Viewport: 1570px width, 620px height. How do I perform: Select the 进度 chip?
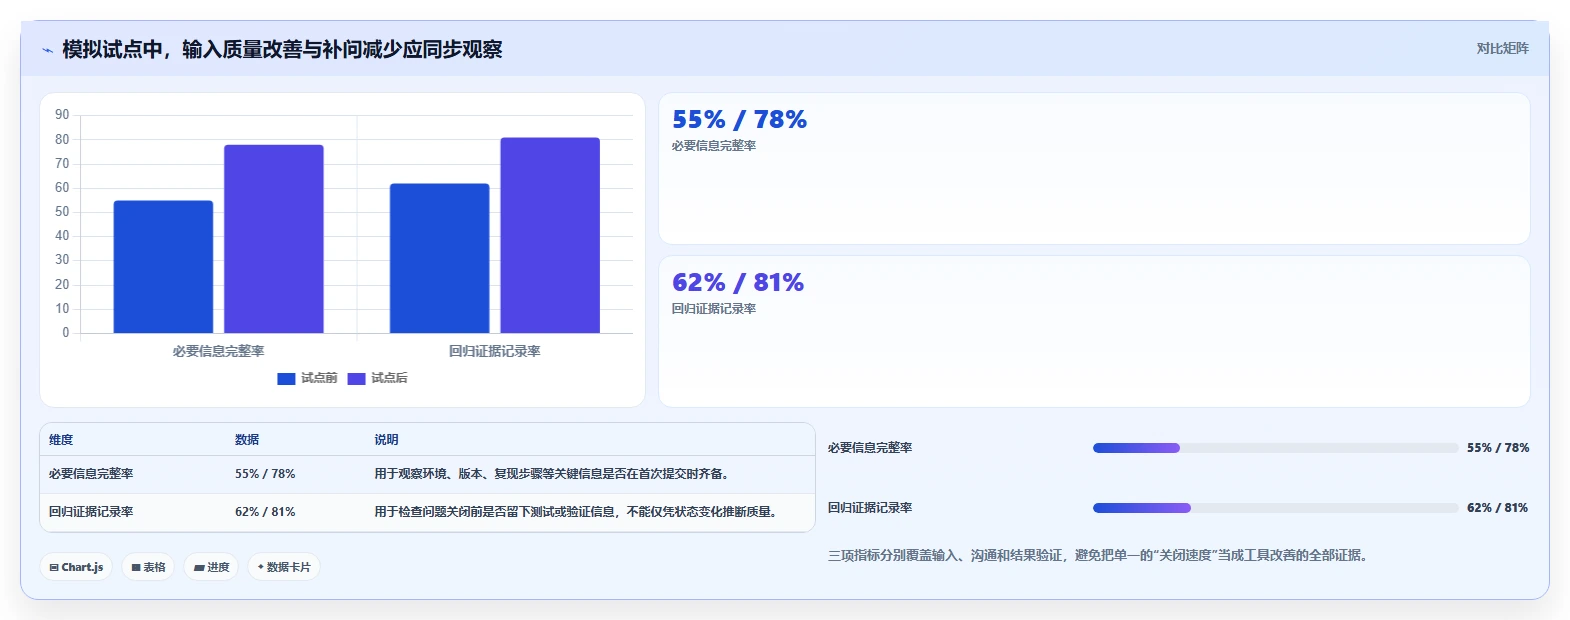coord(211,567)
